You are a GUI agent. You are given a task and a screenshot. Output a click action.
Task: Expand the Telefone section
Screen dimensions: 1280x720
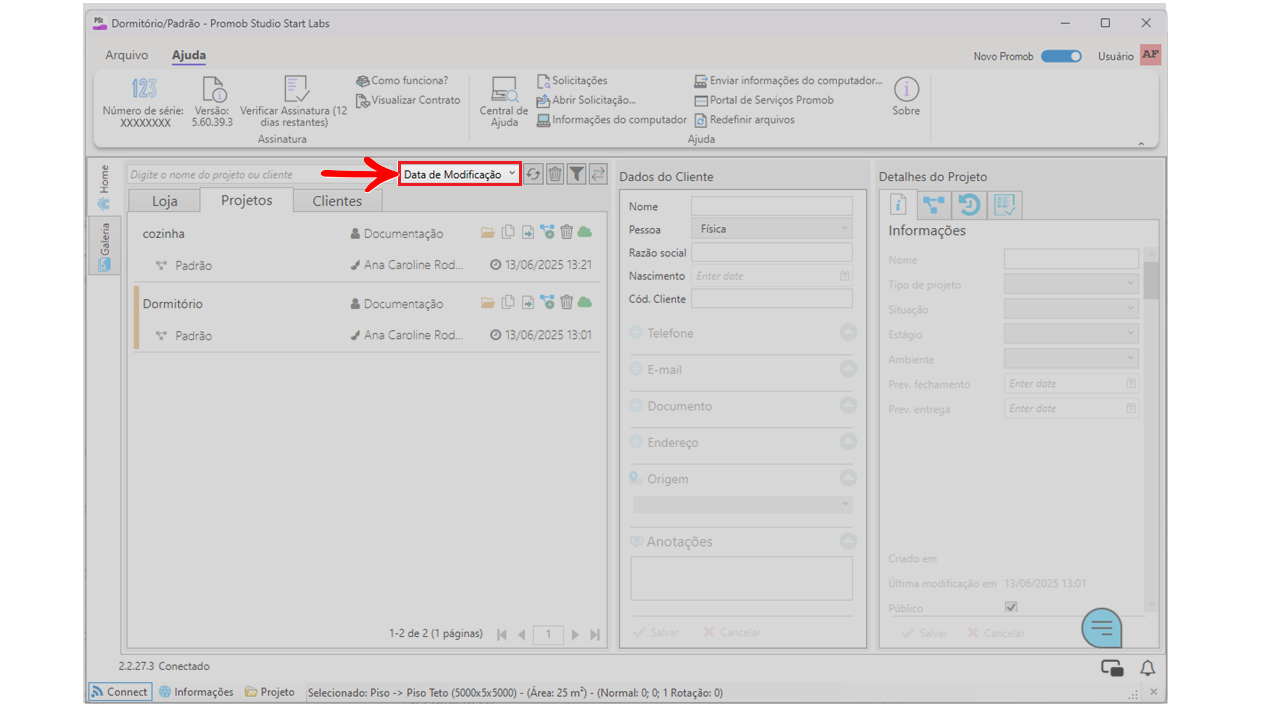848,333
